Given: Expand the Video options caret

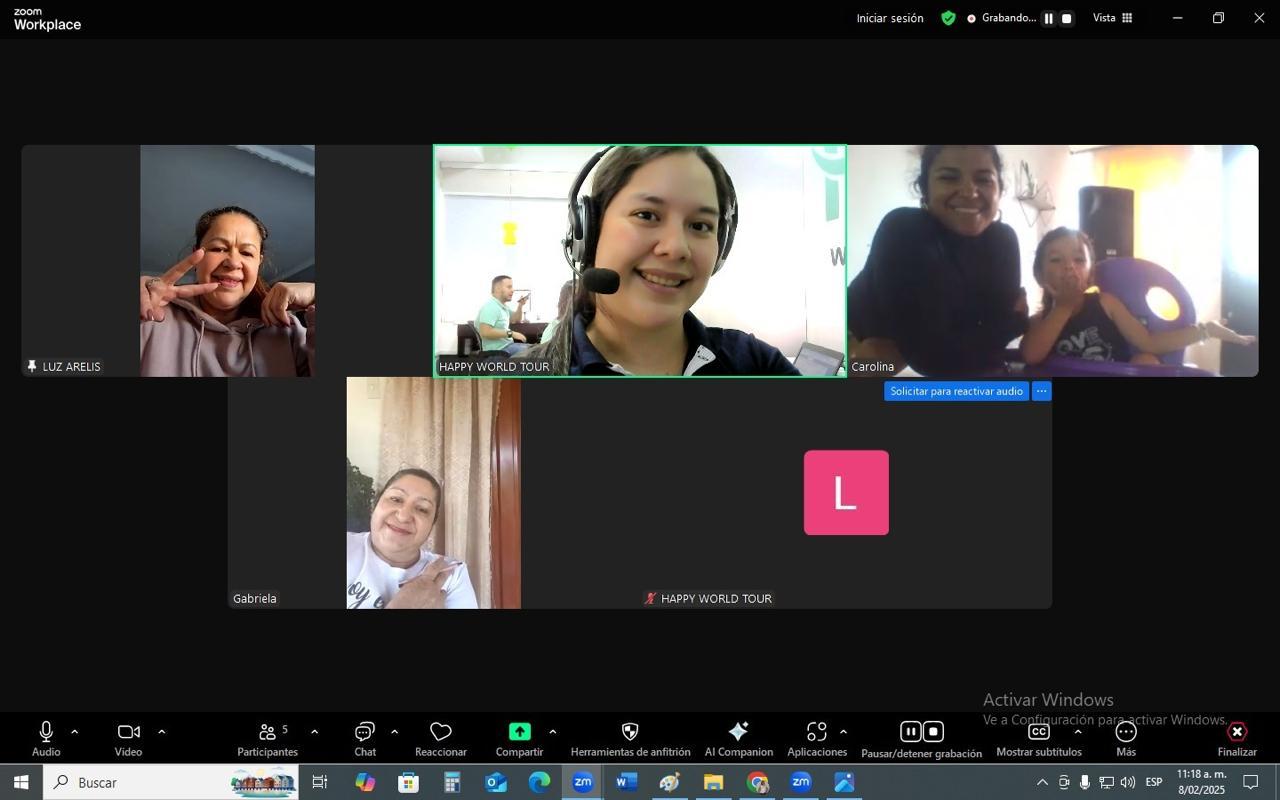Looking at the screenshot, I should click(x=161, y=732).
